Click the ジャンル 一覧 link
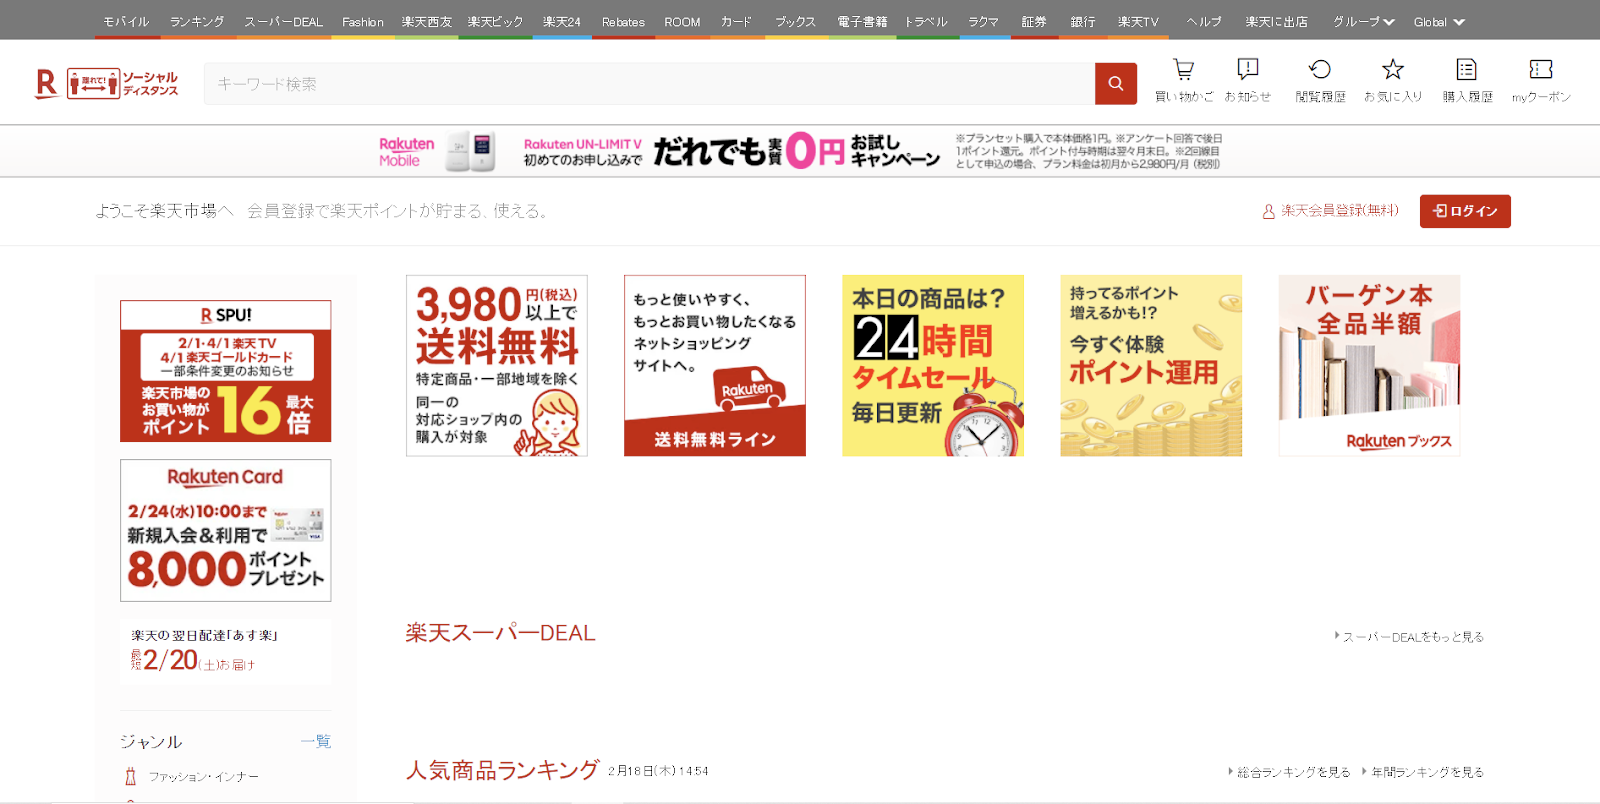This screenshot has width=1600, height=804. point(316,741)
